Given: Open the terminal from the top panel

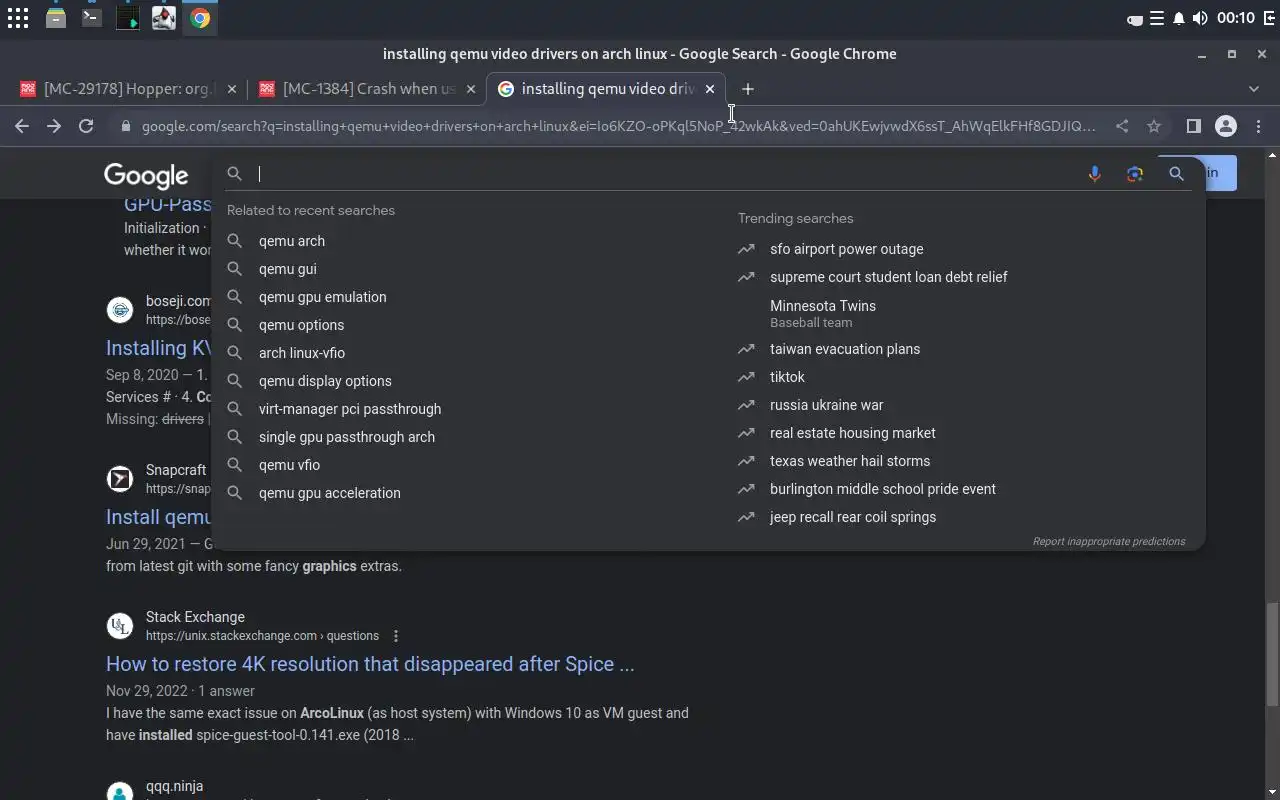Looking at the screenshot, I should pos(92,18).
